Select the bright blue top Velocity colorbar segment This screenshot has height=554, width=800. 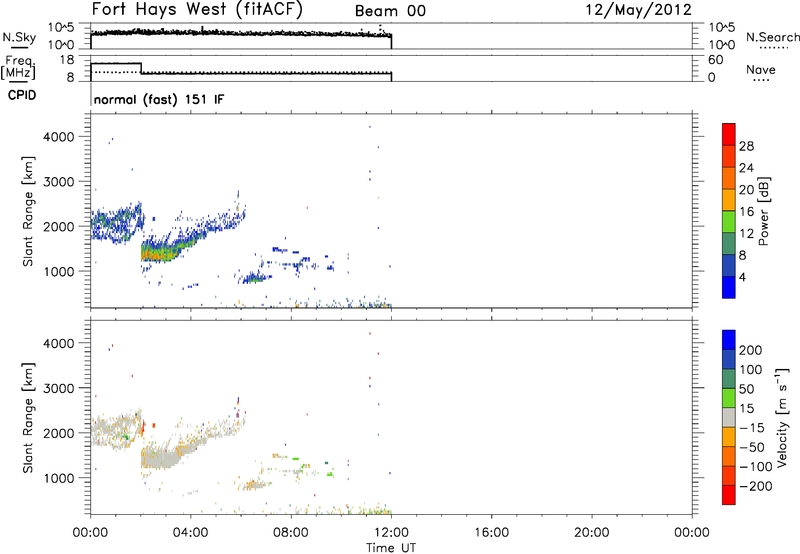[x=729, y=340]
